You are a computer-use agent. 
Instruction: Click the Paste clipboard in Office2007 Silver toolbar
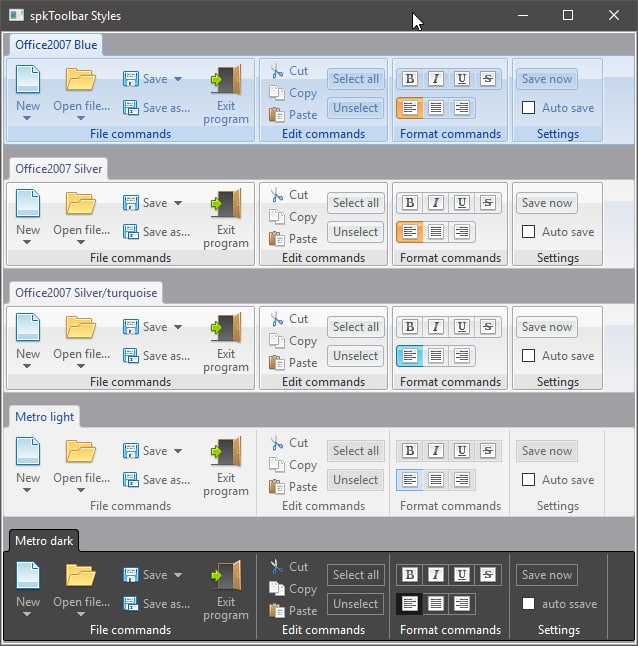point(277,239)
